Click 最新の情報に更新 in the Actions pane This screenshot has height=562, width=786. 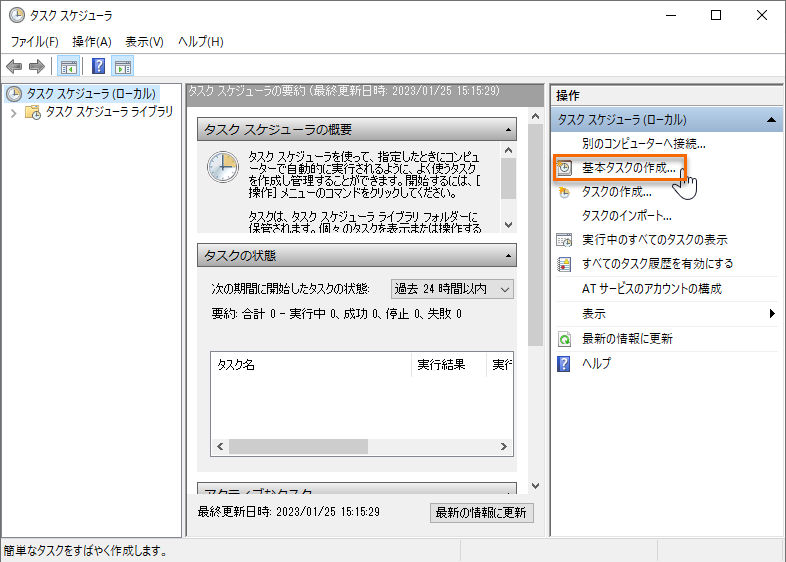627,339
